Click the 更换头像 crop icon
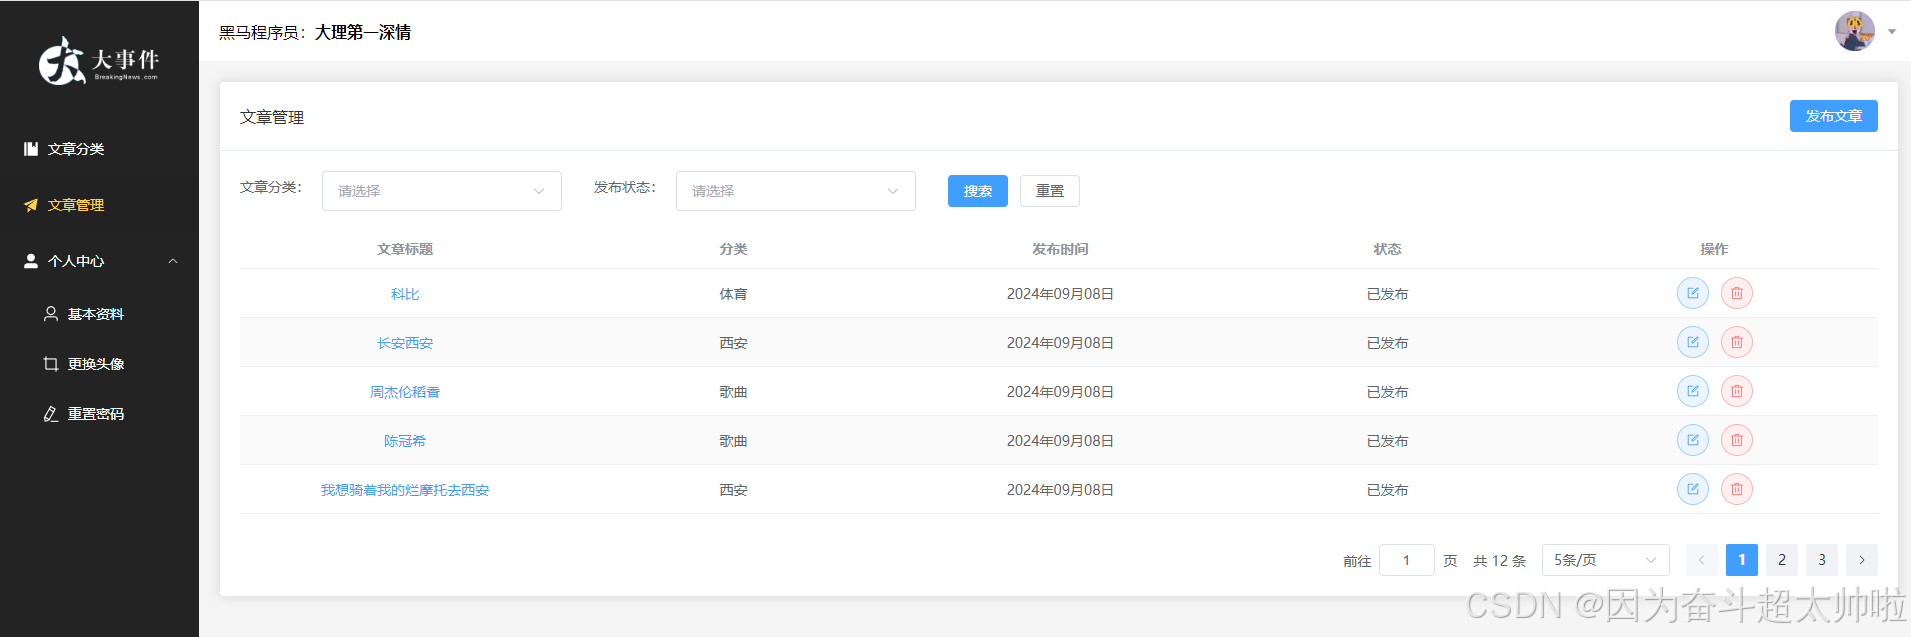 pyautogui.click(x=51, y=364)
